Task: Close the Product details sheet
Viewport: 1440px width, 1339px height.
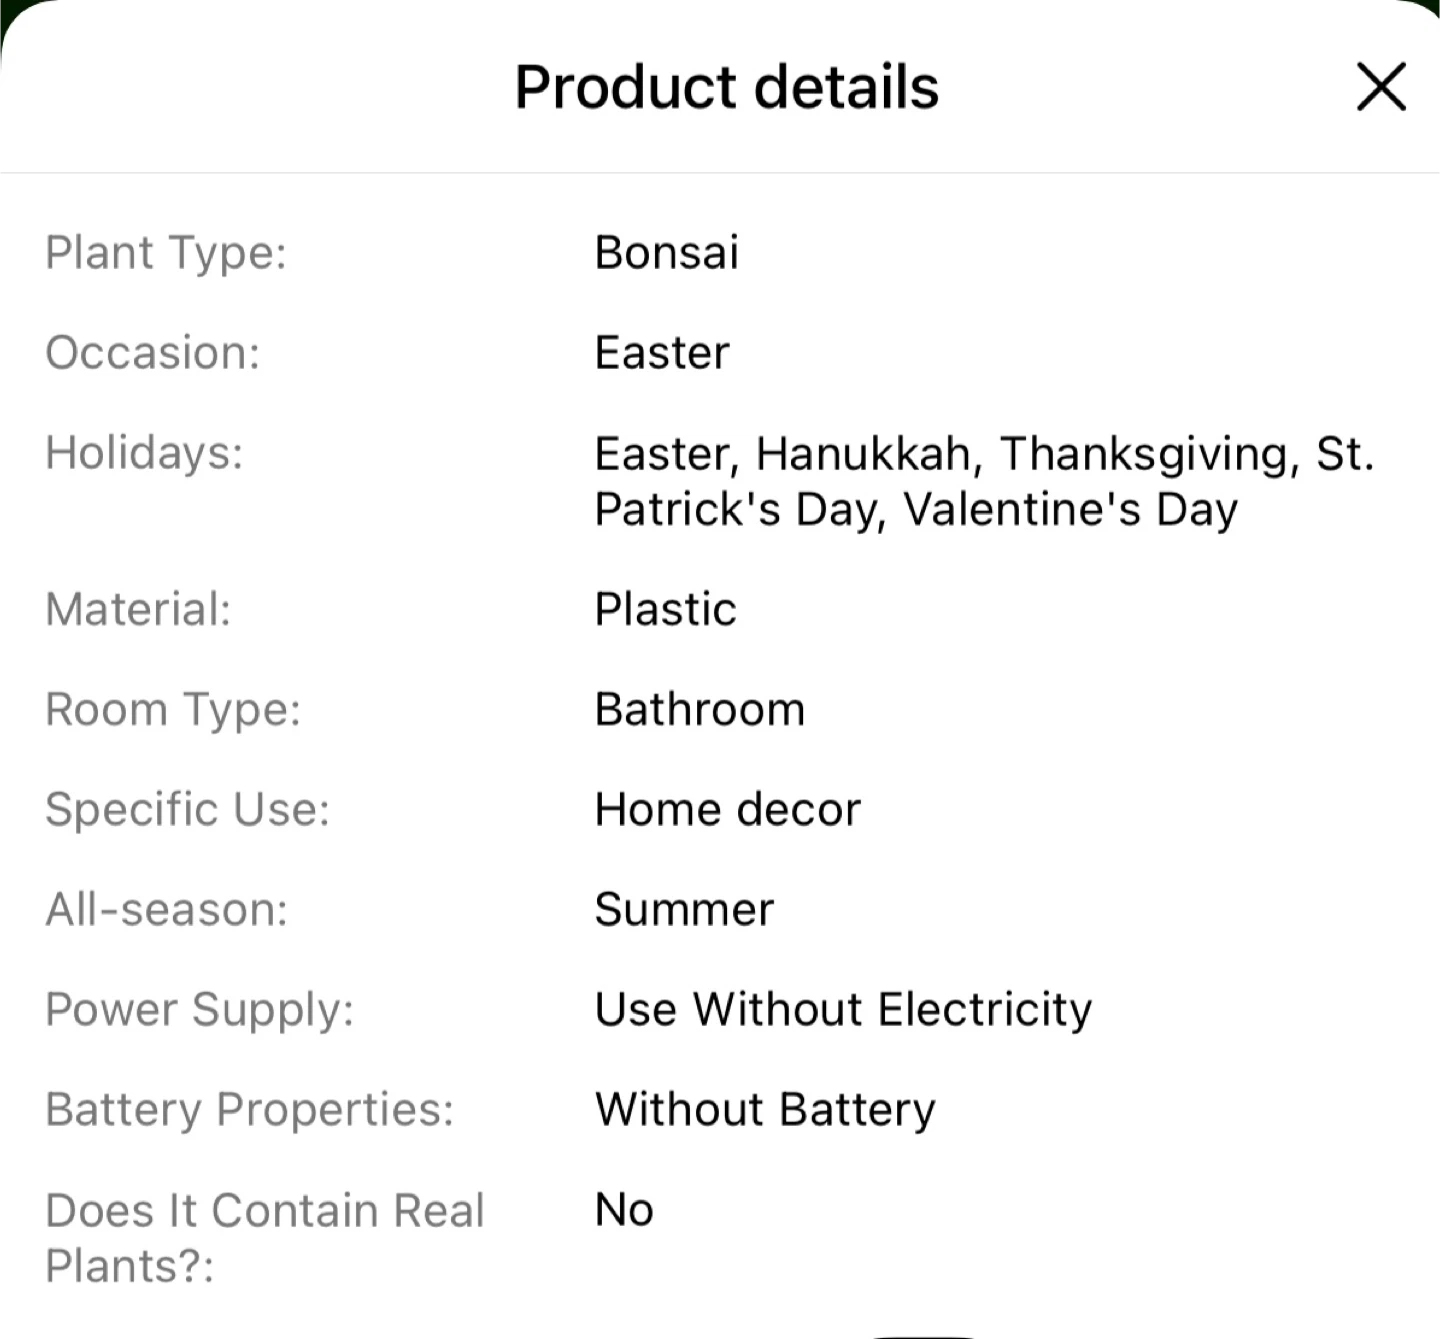Action: click(1381, 87)
